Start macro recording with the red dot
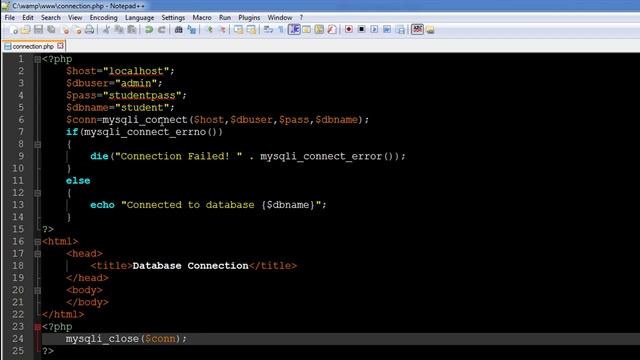 (x=349, y=29)
